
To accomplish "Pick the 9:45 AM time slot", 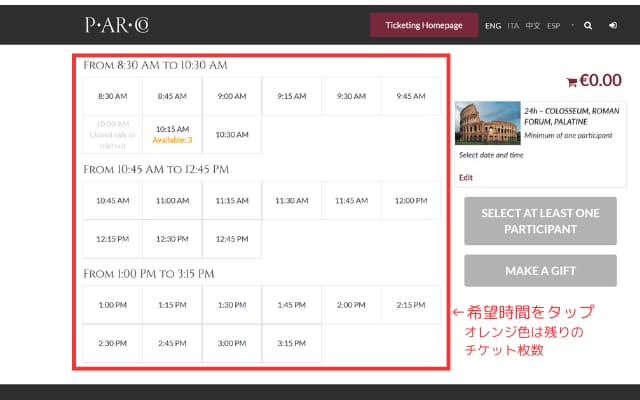I will [410, 96].
